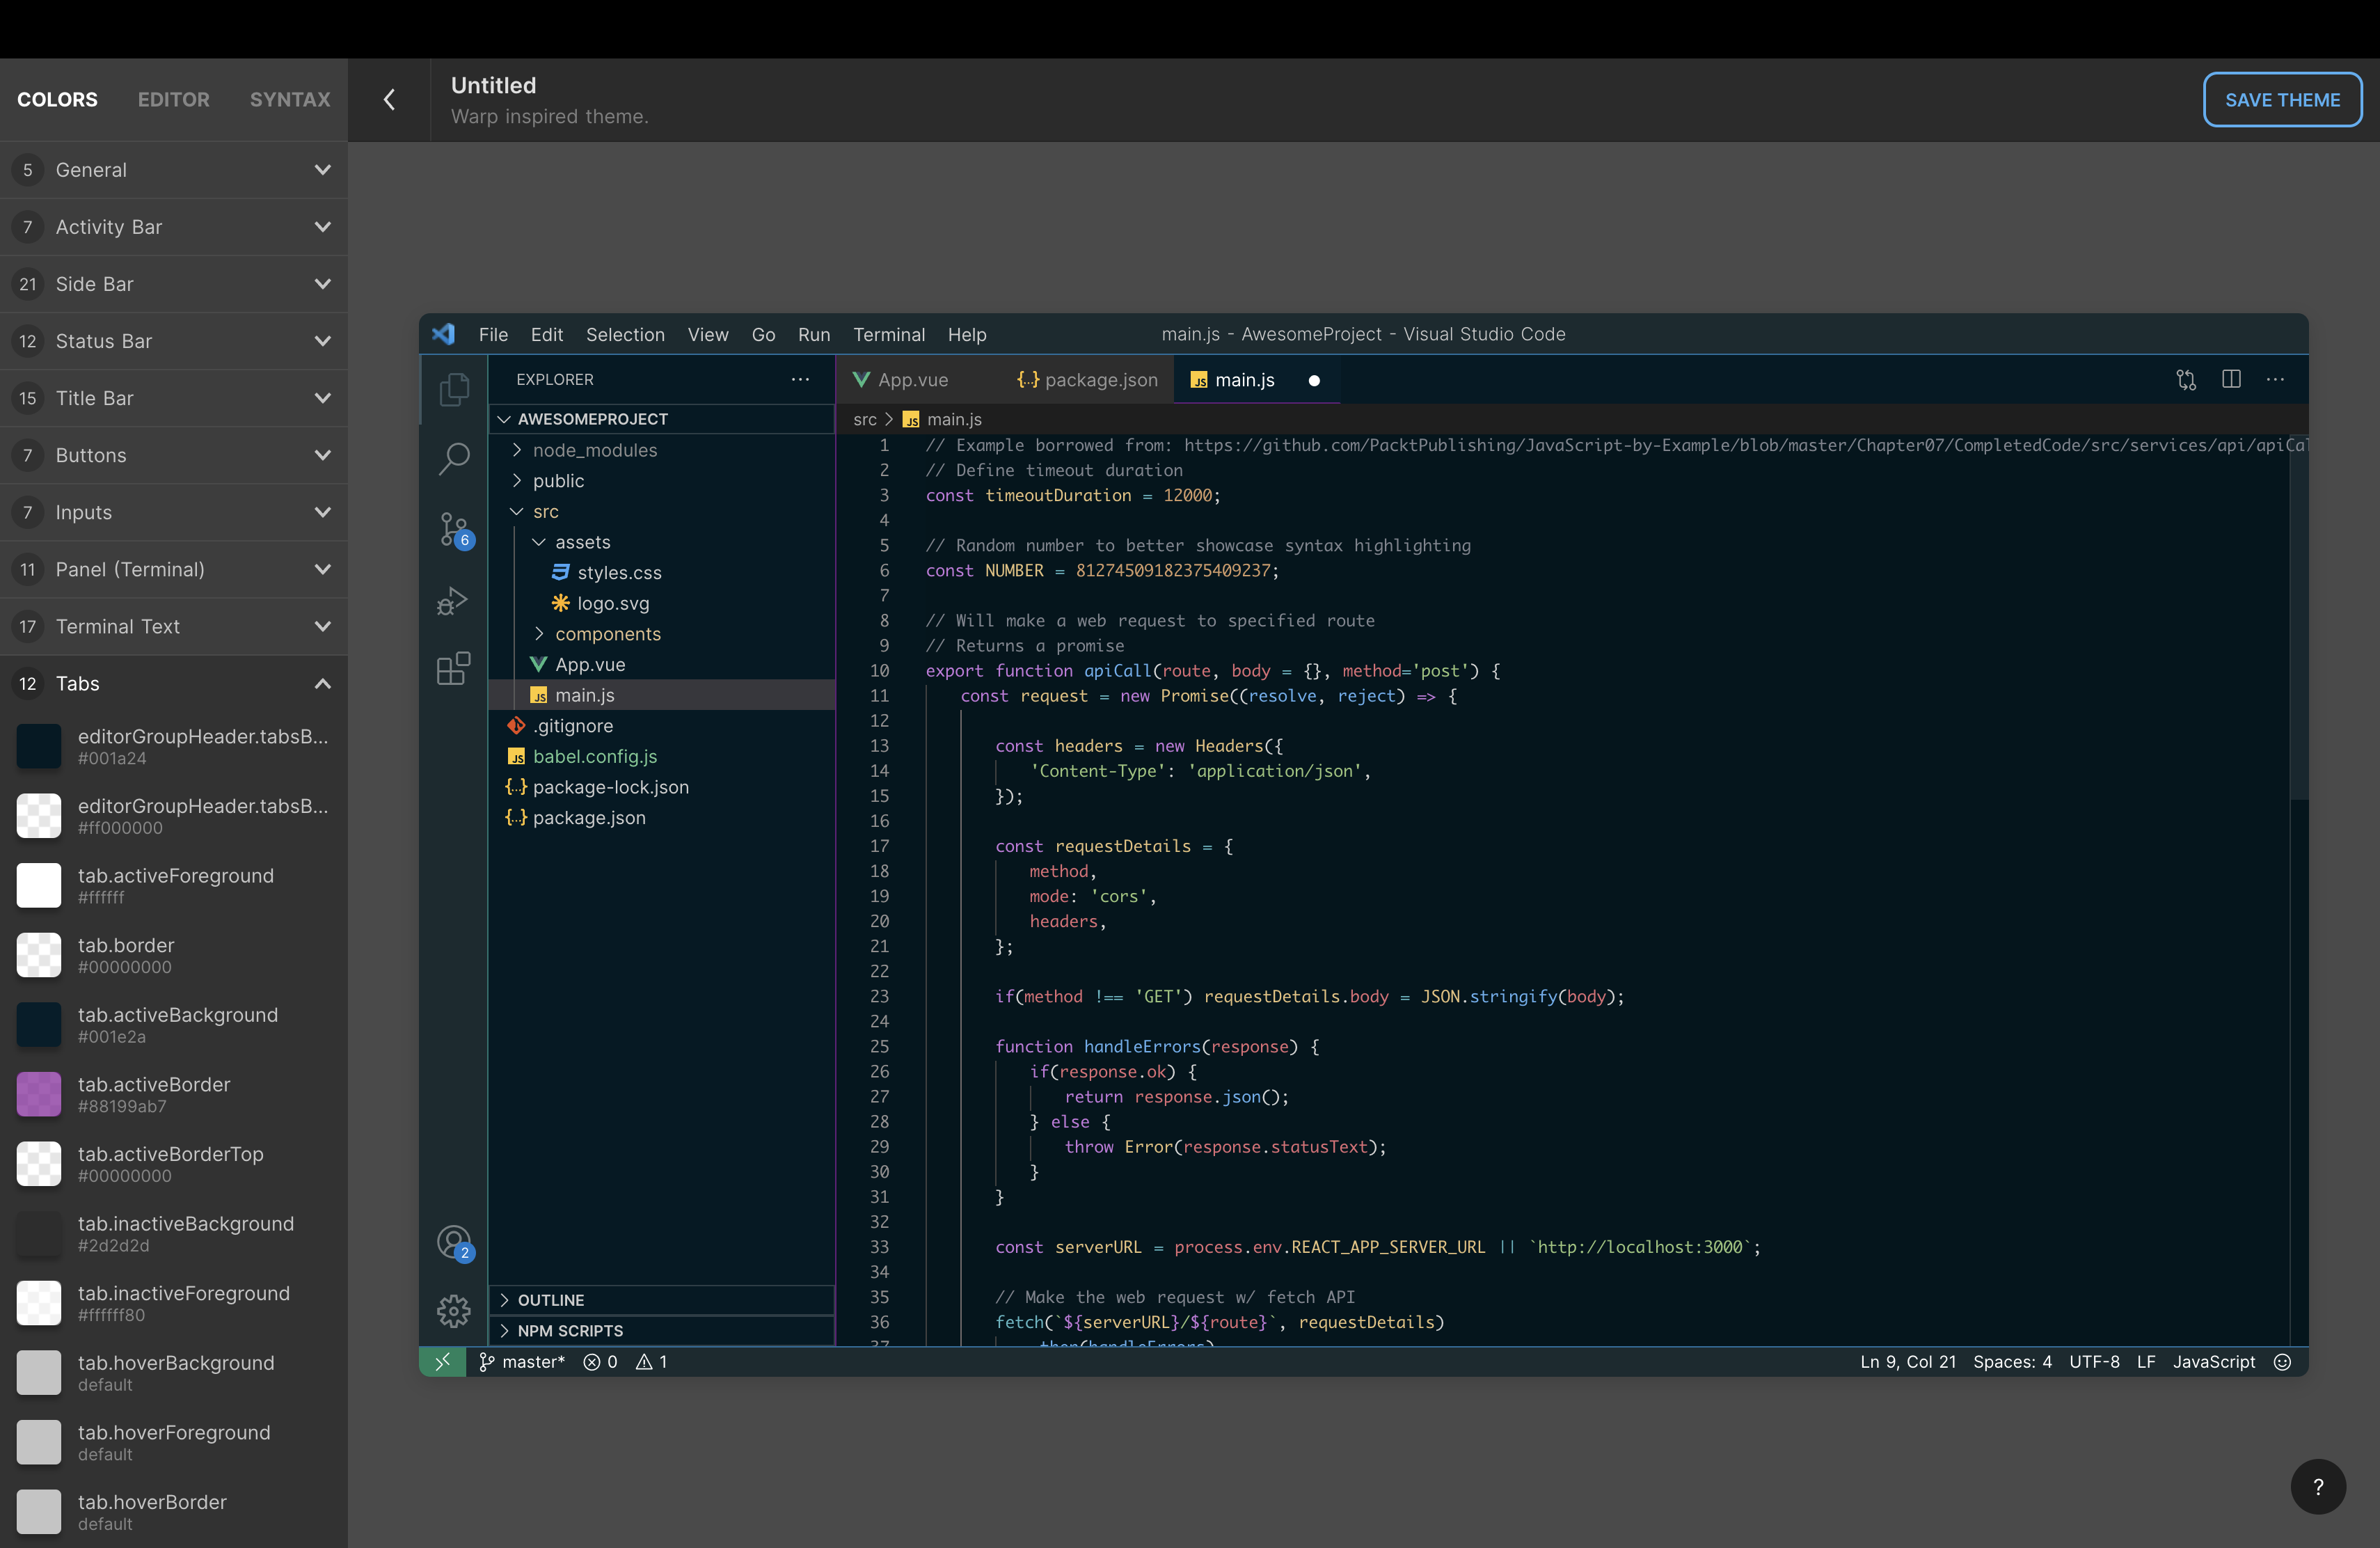
Task: Expand the OUTLINE panel
Action: tap(550, 1300)
